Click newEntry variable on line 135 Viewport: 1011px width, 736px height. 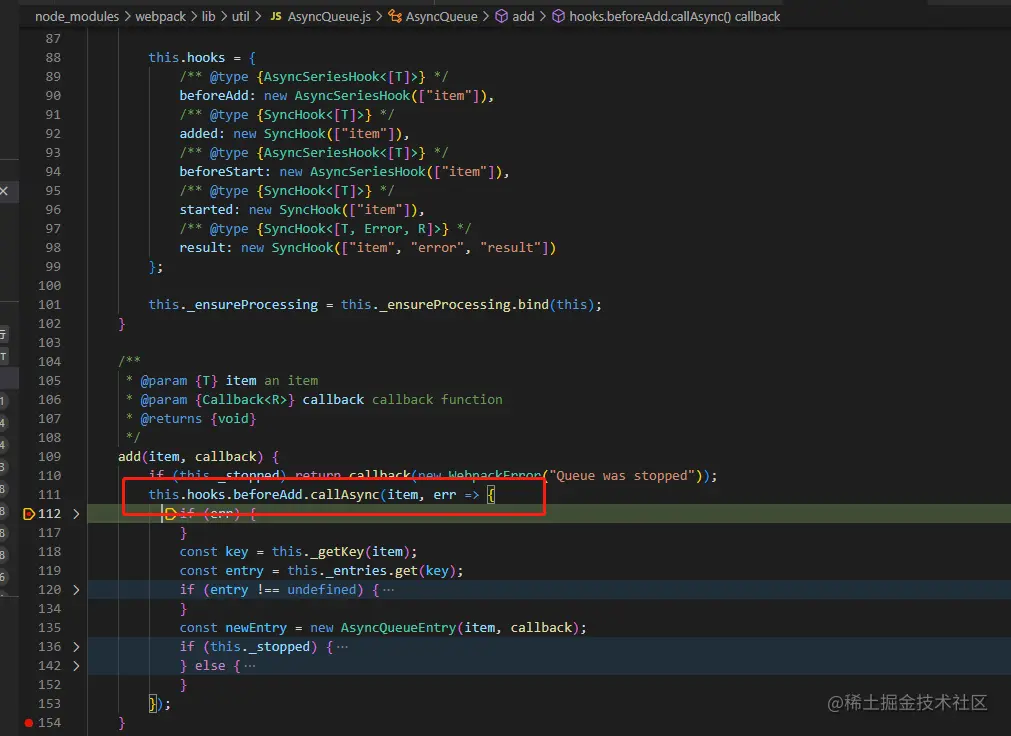[x=256, y=628]
